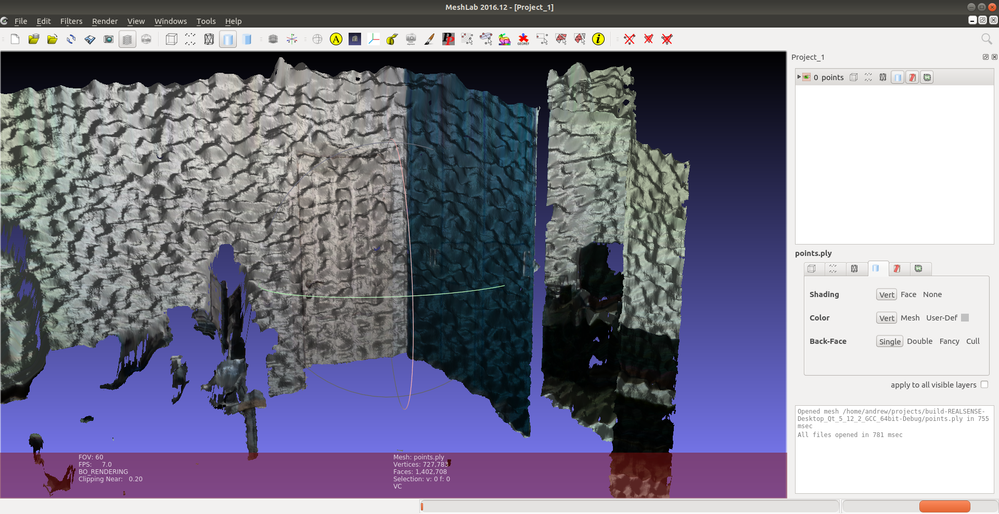
Task: Click the User-Def gray color swatch
Action: 965,318
